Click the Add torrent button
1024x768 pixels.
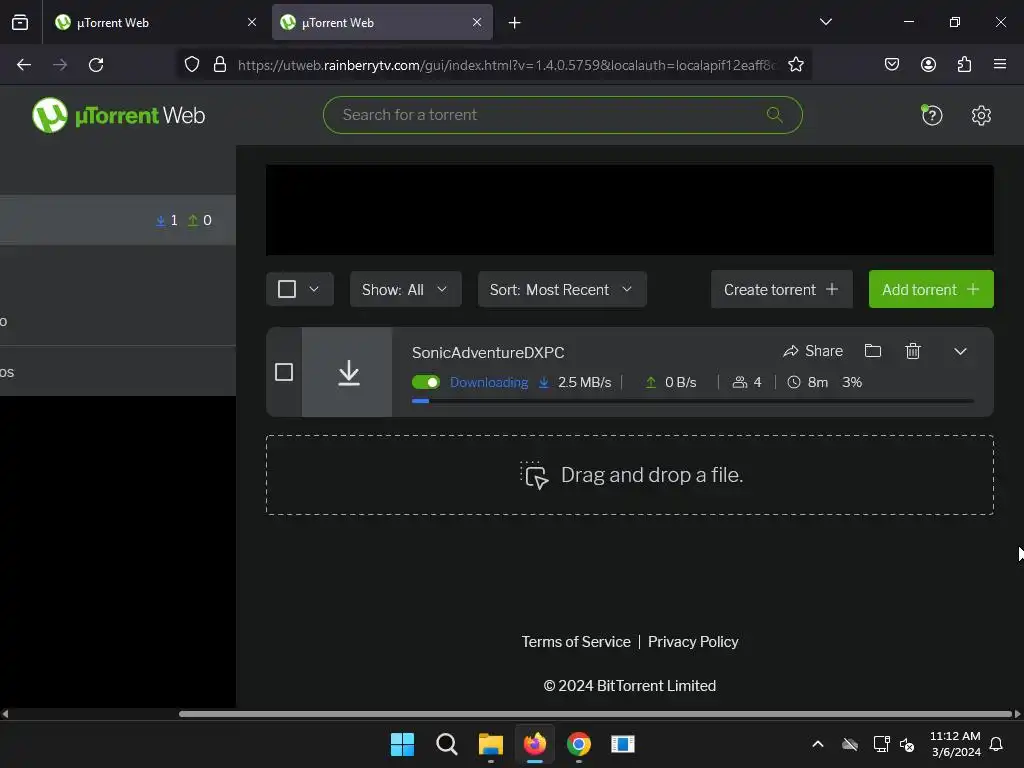coord(931,289)
